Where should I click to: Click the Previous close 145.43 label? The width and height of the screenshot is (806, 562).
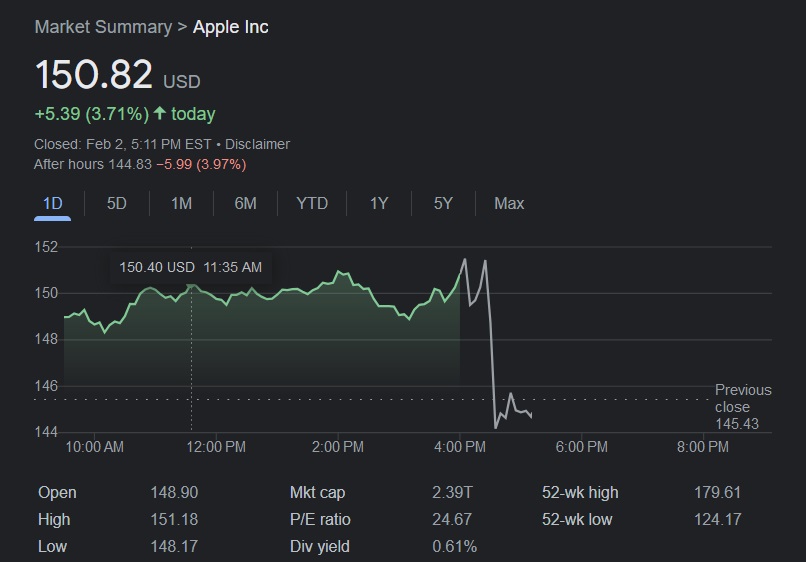click(743, 407)
